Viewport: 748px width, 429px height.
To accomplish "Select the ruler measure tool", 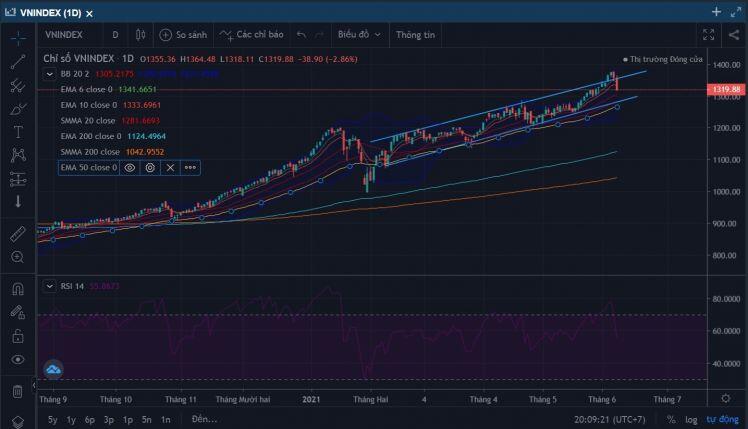I will (18, 234).
